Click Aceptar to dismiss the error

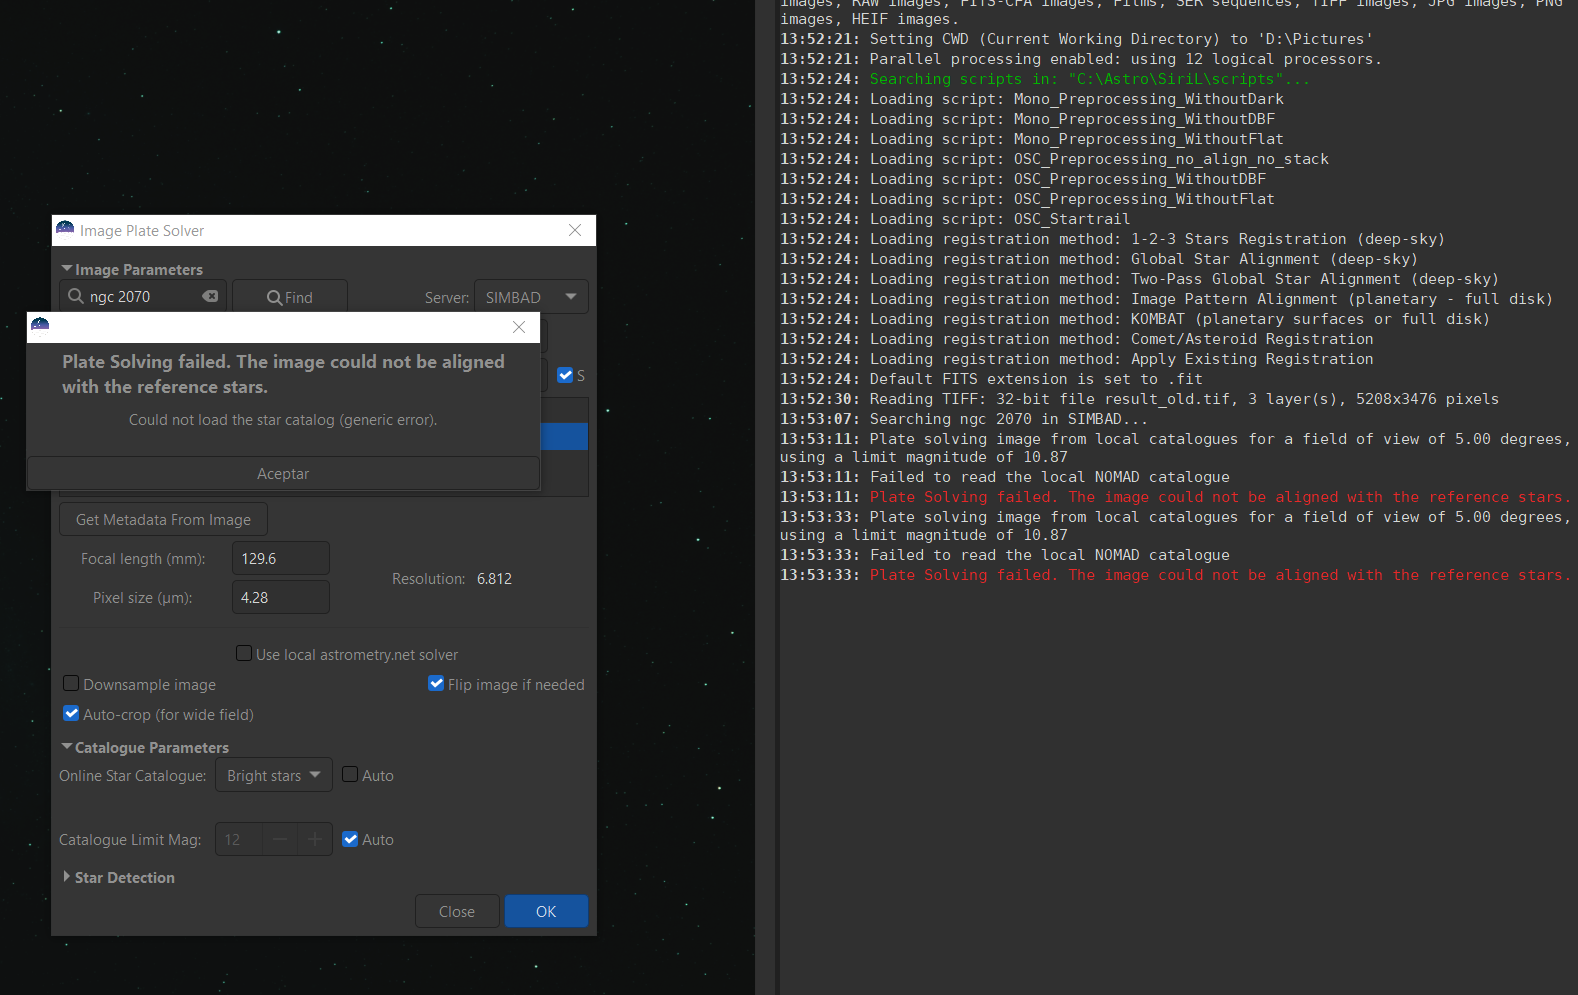tap(283, 474)
